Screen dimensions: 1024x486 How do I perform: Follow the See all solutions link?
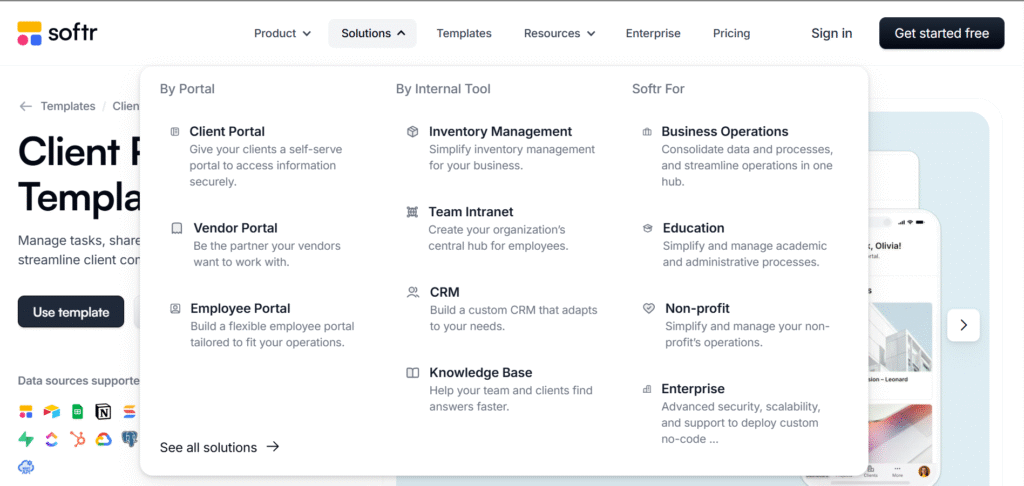click(219, 447)
